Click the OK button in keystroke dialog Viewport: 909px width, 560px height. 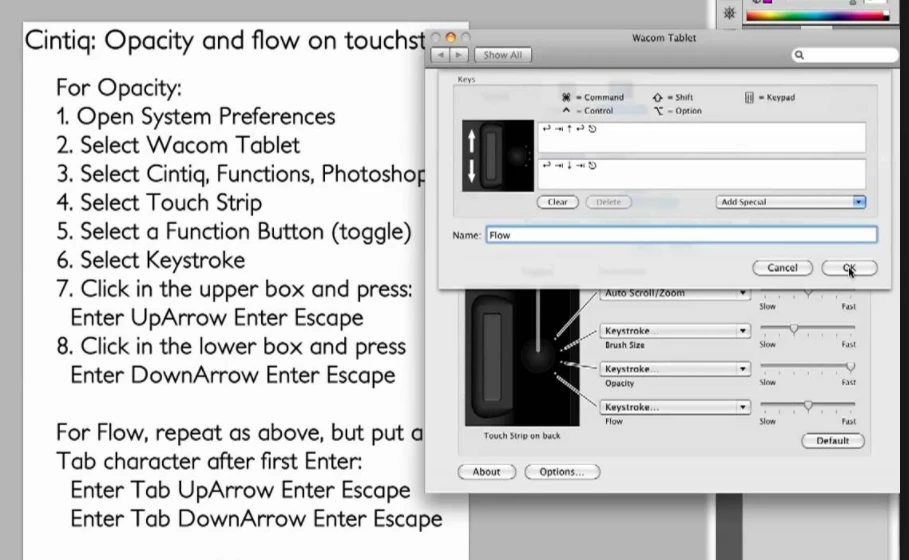849,268
